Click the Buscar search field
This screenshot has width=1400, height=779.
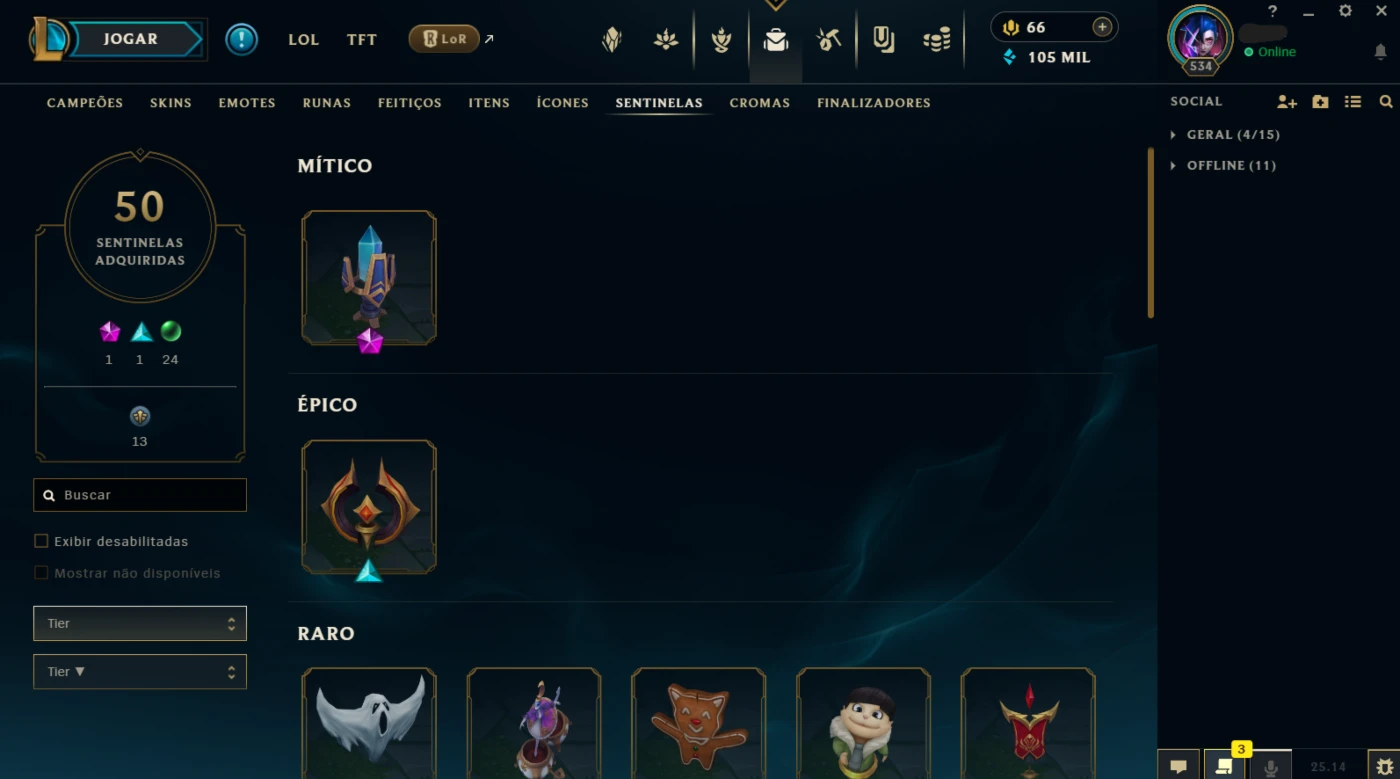[140, 495]
